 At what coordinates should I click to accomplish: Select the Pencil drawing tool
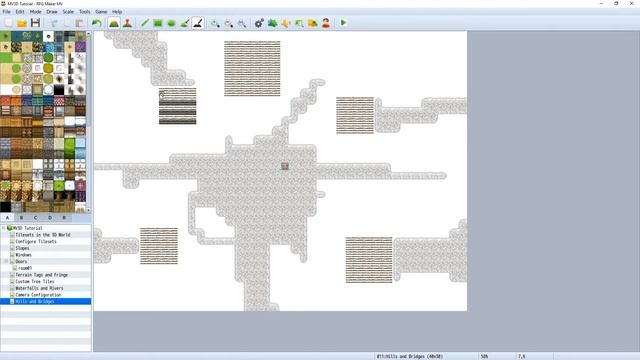(x=144, y=23)
